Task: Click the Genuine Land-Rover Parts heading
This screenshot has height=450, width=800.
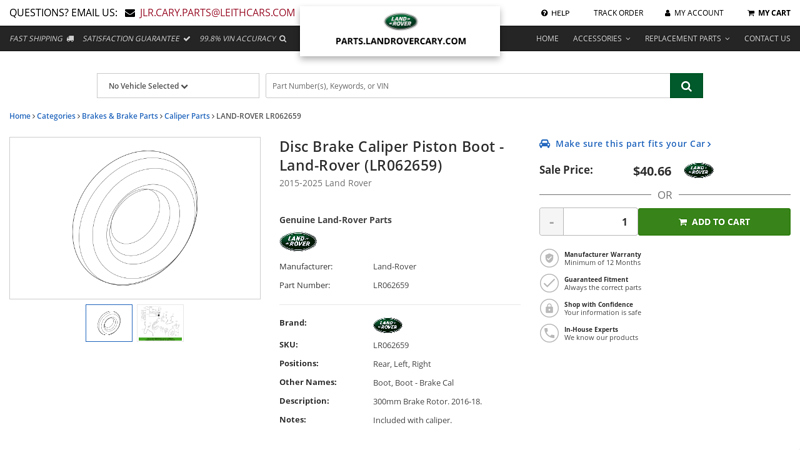Action: coord(335,220)
